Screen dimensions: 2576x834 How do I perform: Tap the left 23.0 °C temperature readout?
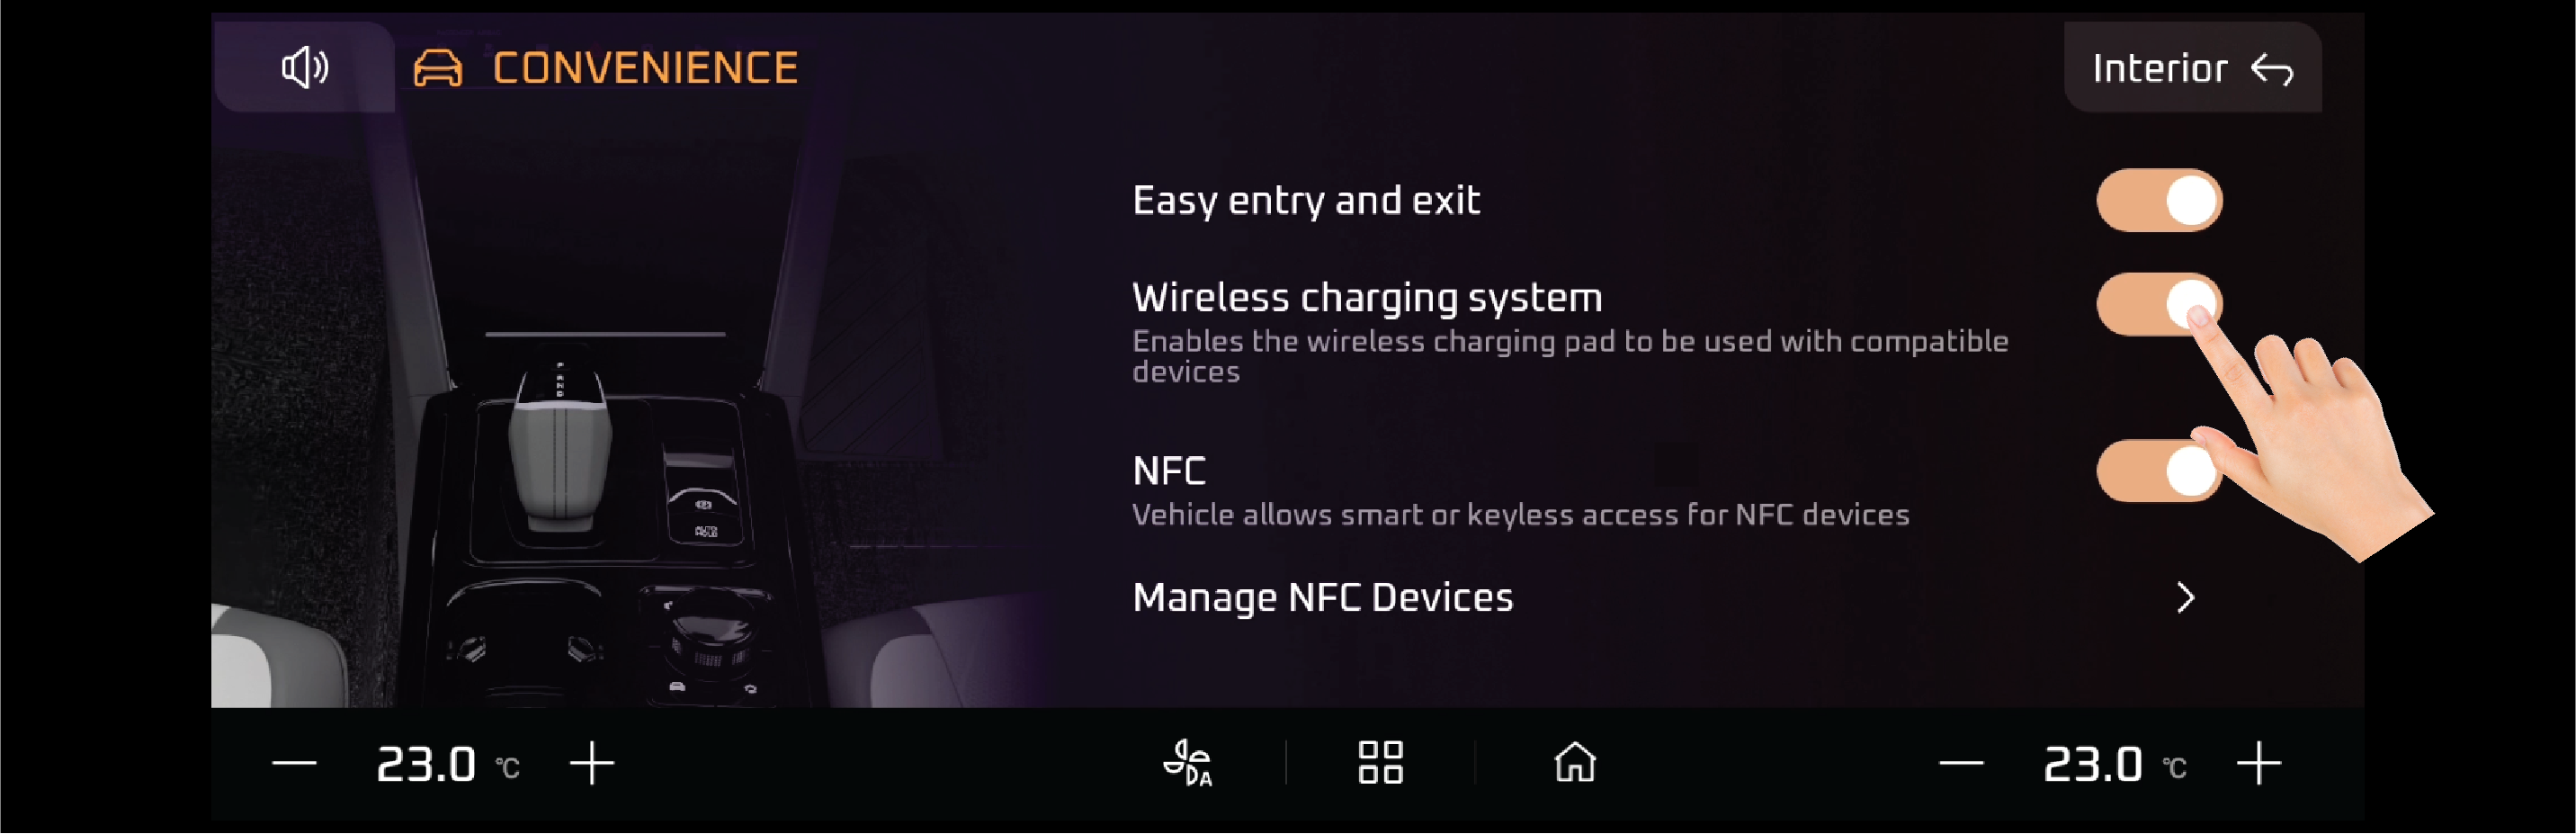(447, 765)
